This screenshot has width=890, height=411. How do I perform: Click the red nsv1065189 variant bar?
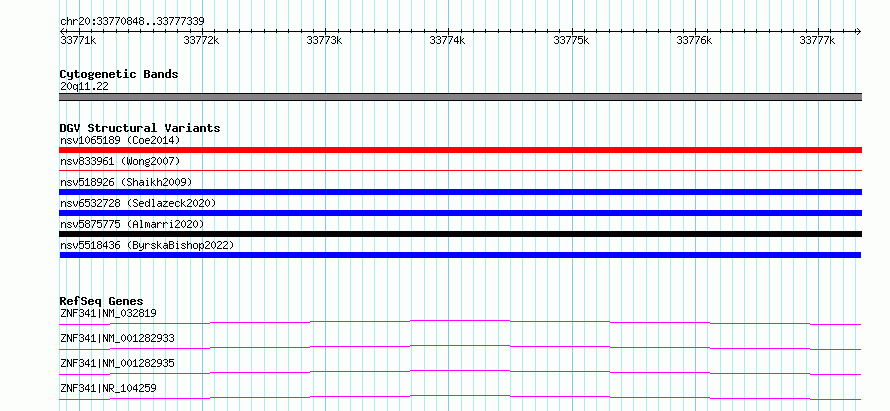pyautogui.click(x=460, y=150)
